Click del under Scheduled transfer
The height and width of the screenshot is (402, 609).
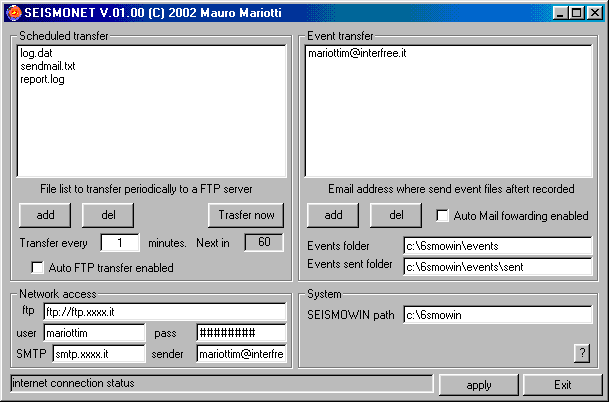[108, 215]
